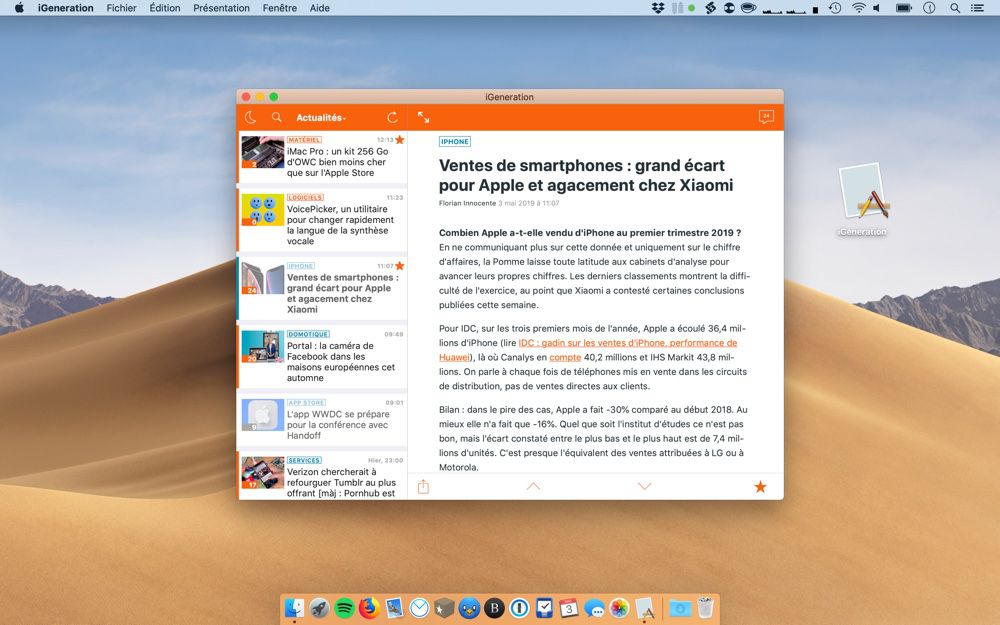This screenshot has height=625, width=1000.
Task: Open the Wi-Fi status menu
Action: pyautogui.click(x=859, y=8)
